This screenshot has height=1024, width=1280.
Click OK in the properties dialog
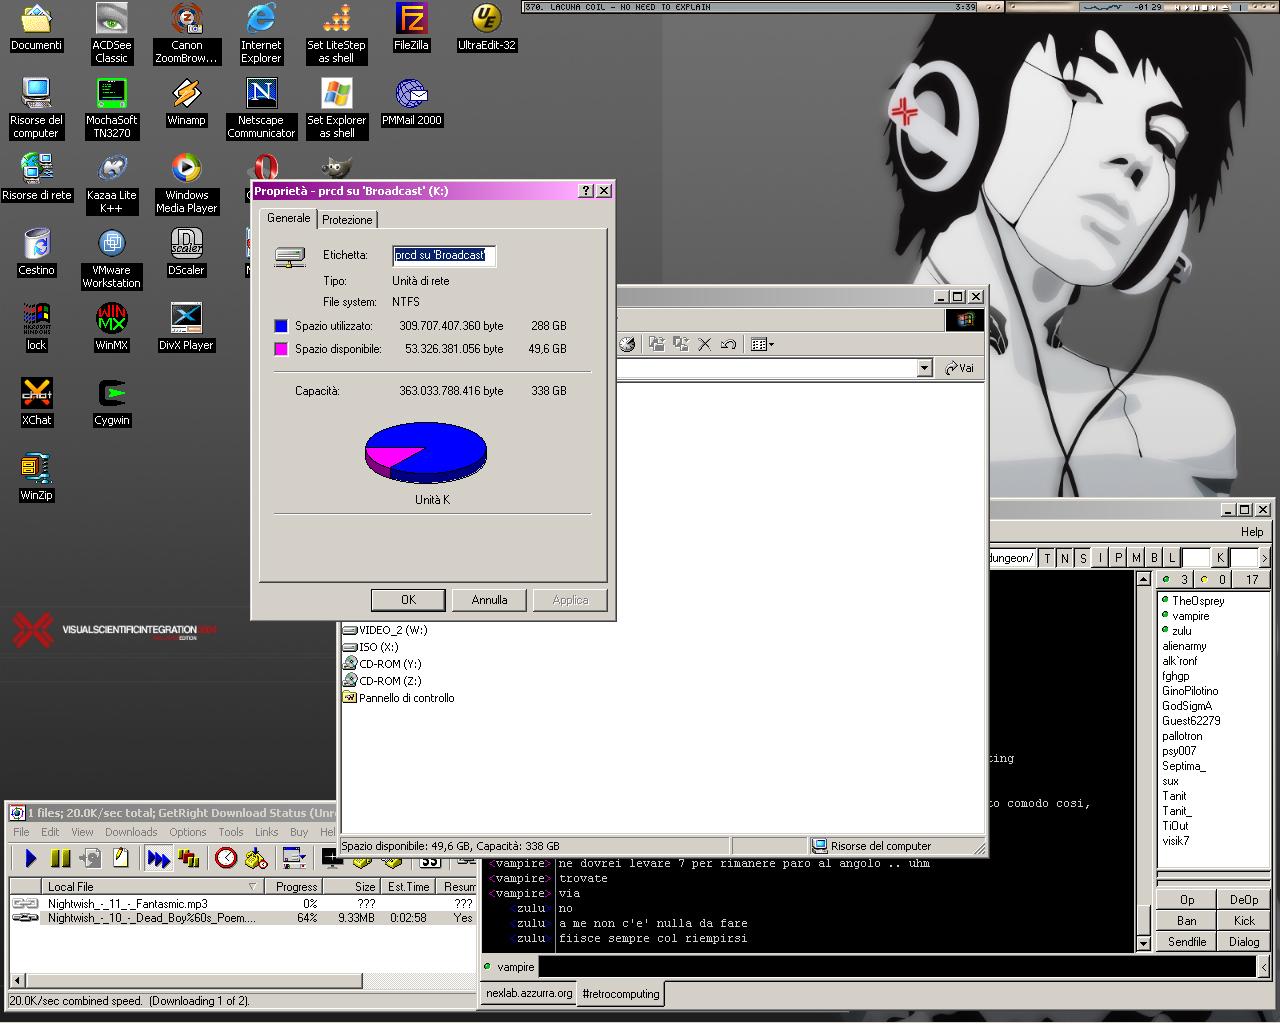click(408, 600)
